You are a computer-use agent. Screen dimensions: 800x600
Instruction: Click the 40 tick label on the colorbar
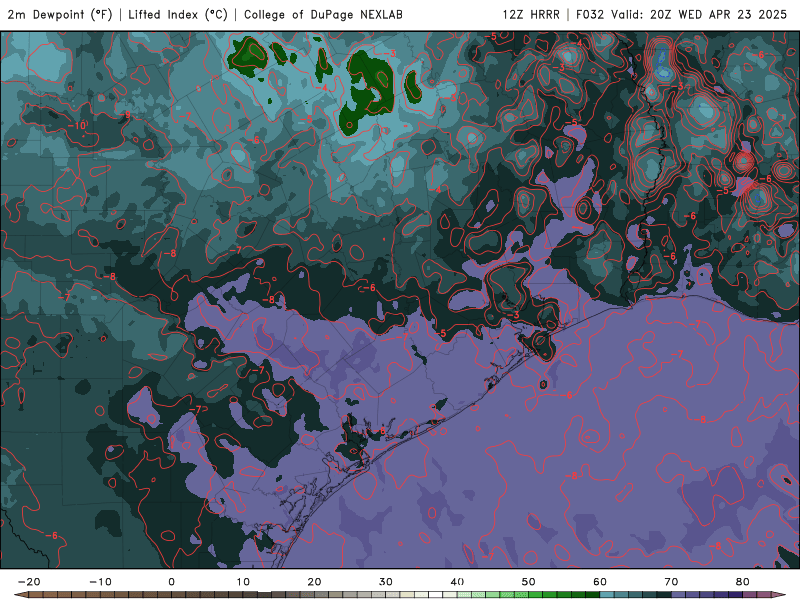[x=457, y=582]
